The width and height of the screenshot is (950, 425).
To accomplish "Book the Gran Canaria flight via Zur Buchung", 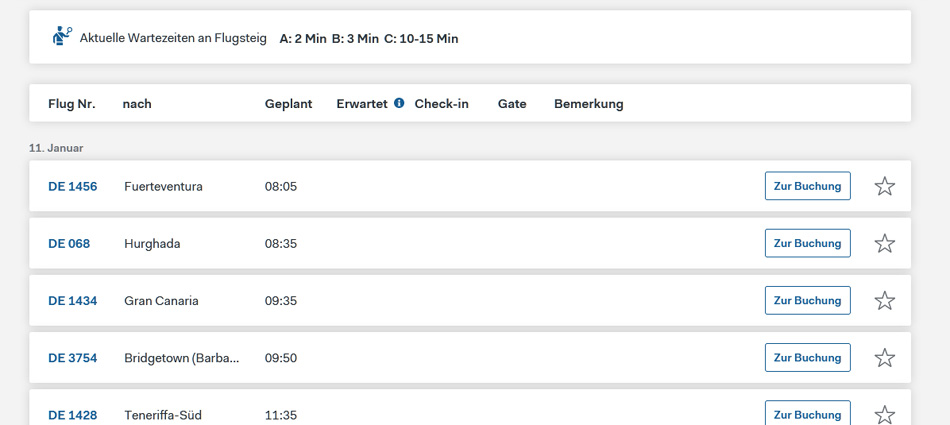I will pyautogui.click(x=807, y=300).
